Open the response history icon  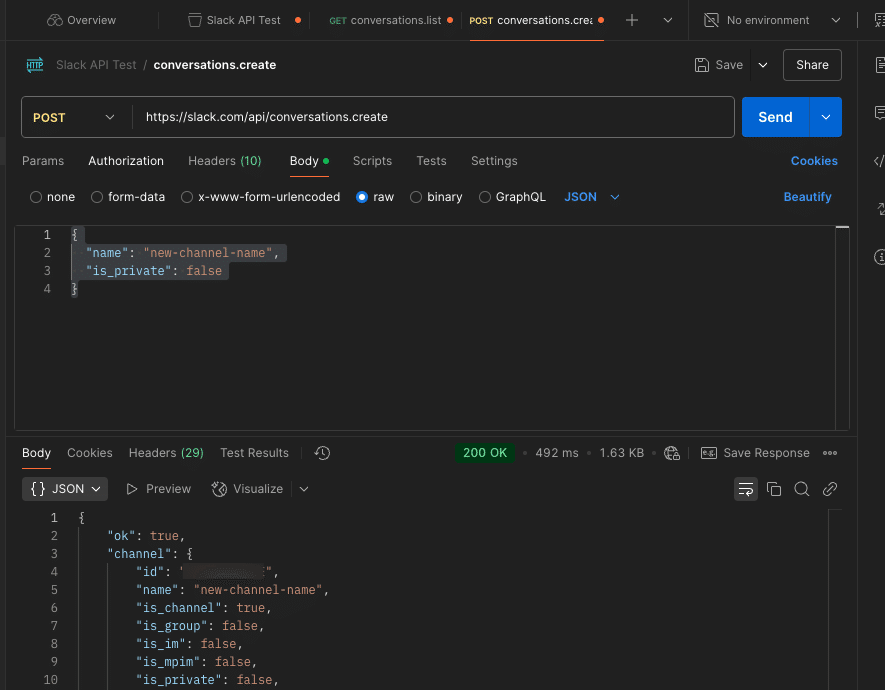click(x=322, y=453)
